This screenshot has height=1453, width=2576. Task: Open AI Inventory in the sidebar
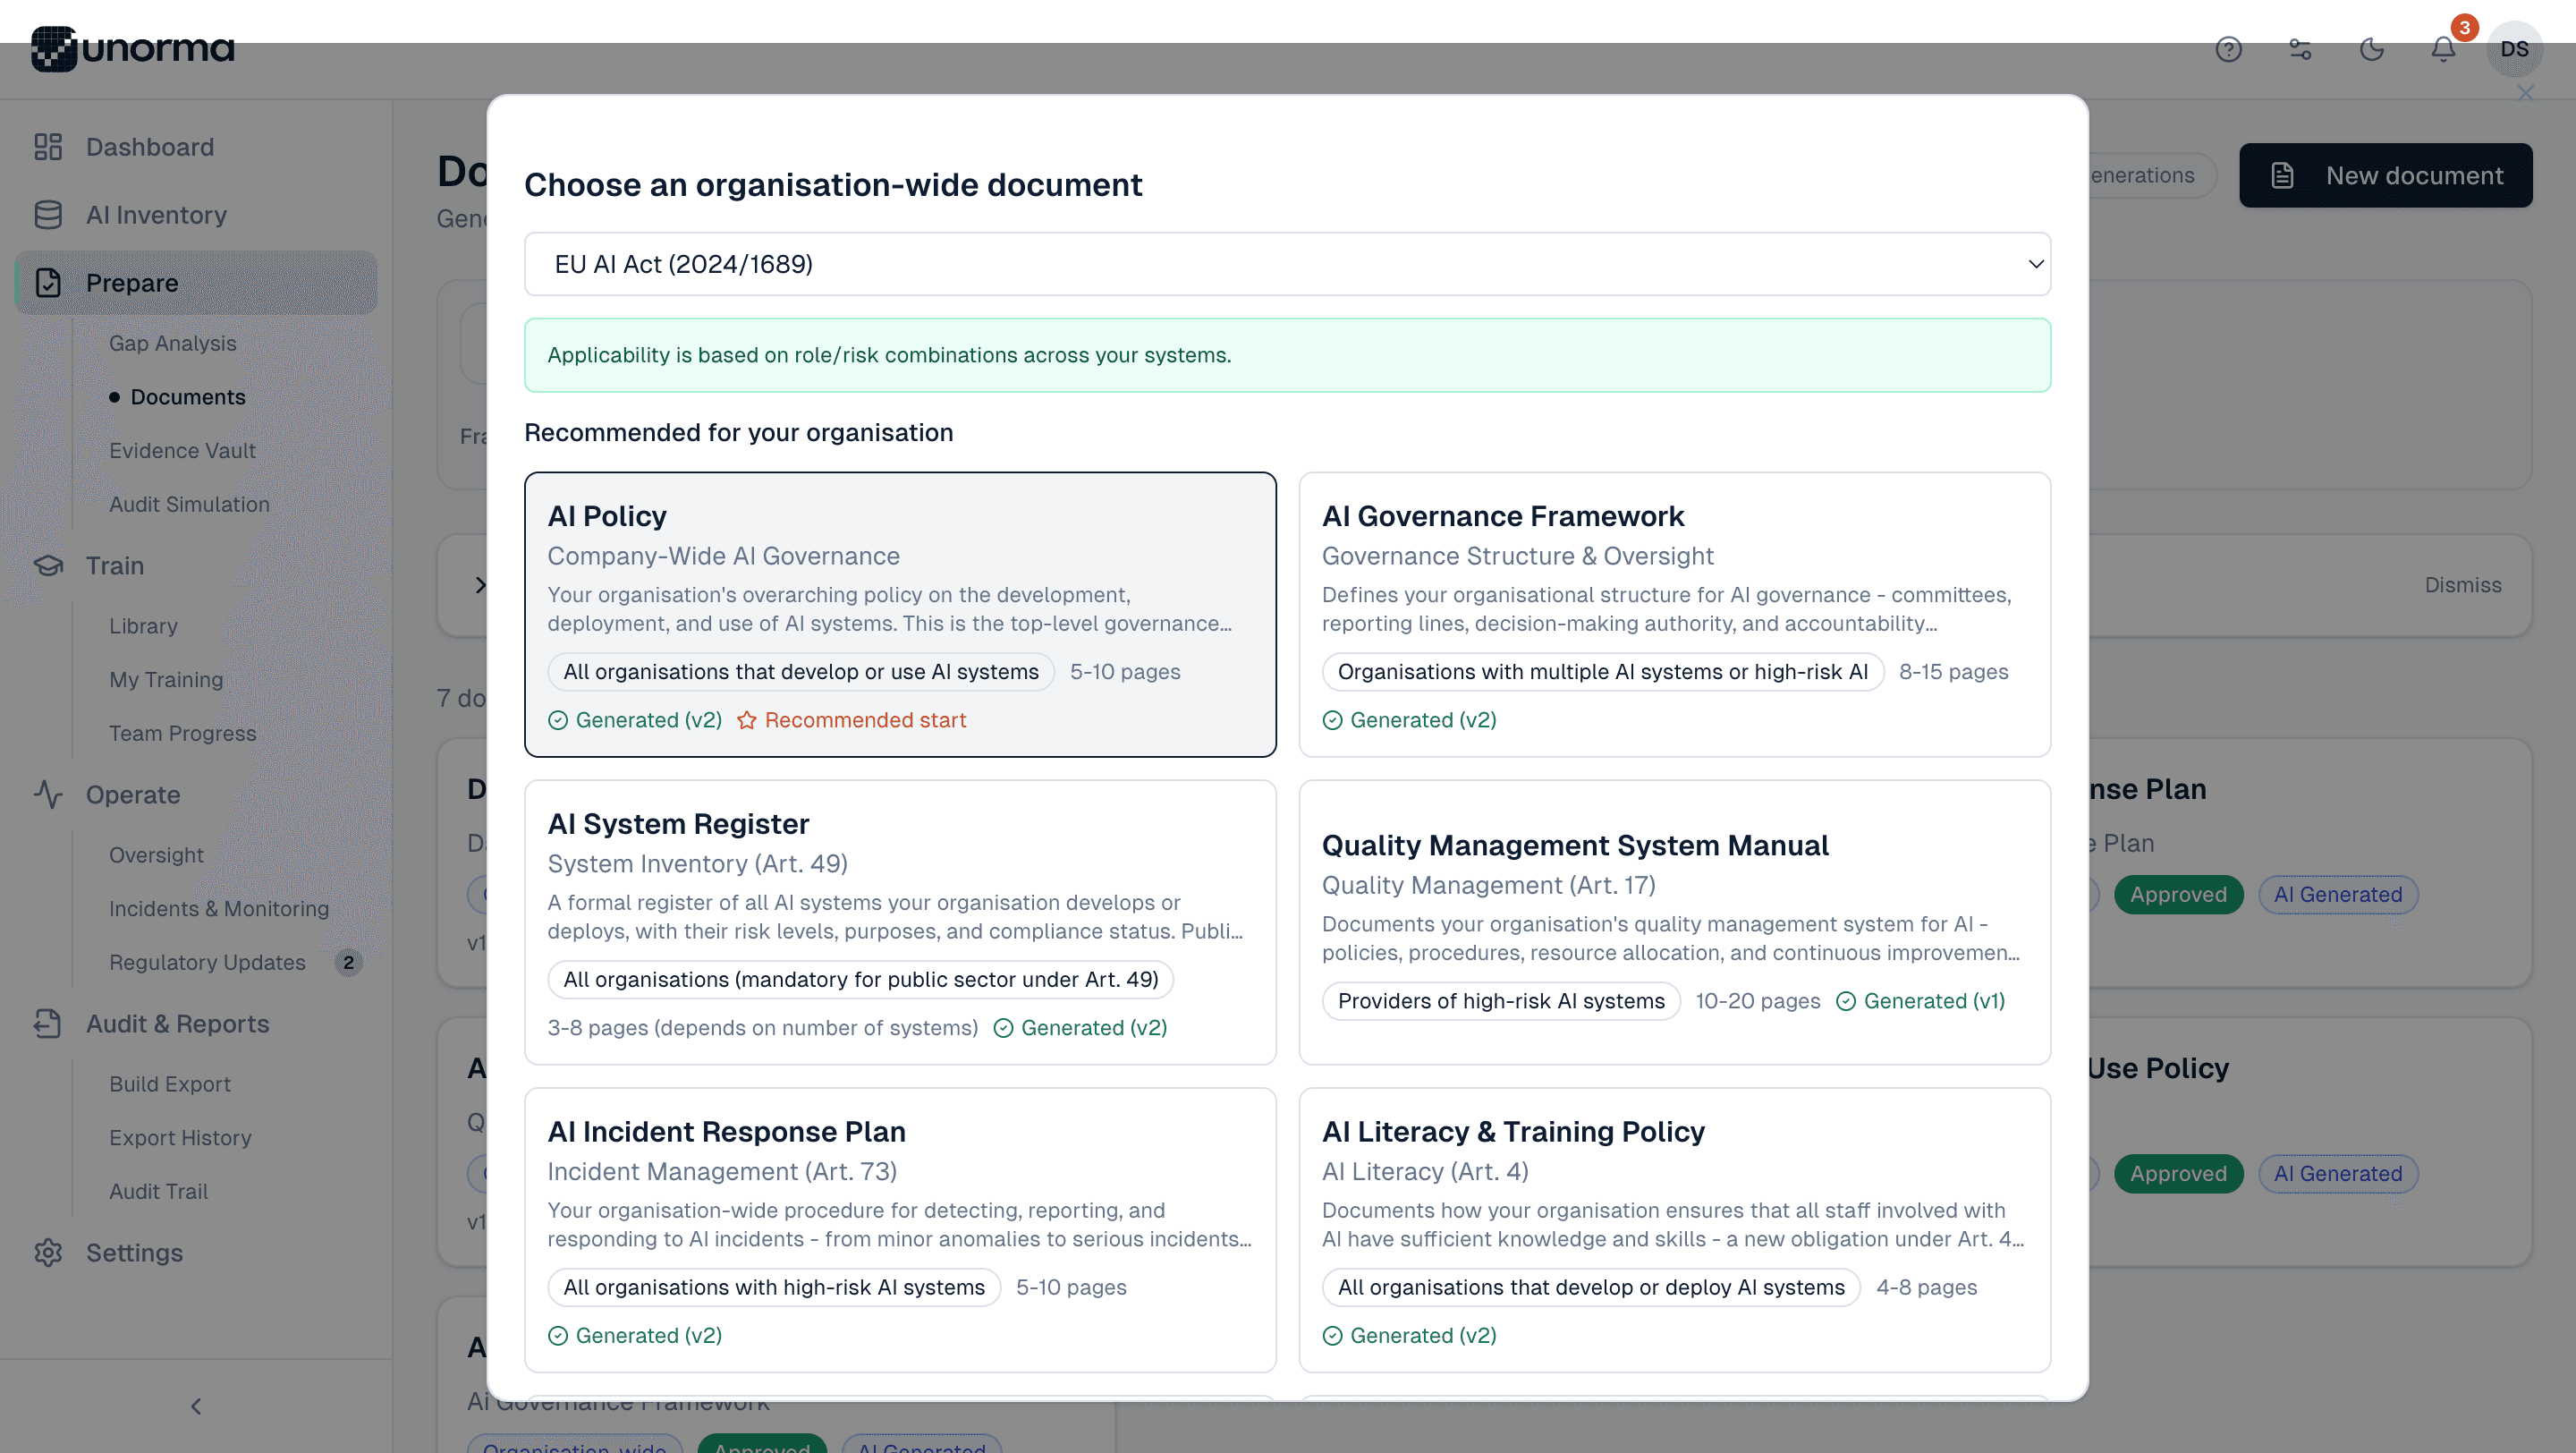[156, 215]
